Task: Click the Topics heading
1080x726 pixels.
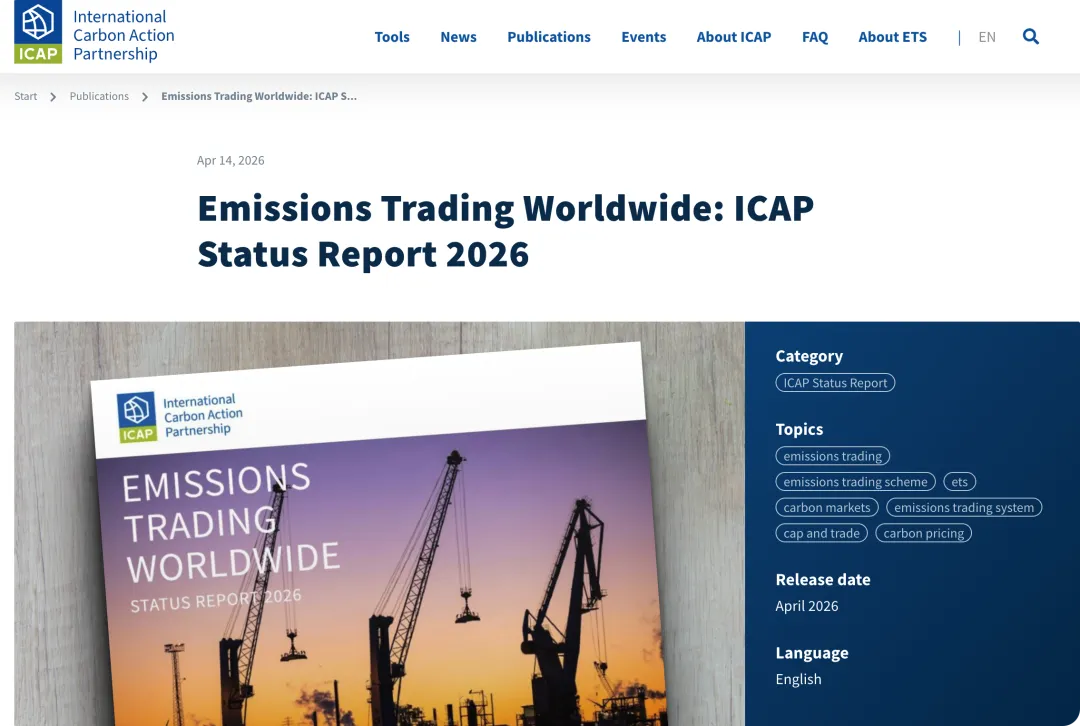Action: pyautogui.click(x=799, y=429)
